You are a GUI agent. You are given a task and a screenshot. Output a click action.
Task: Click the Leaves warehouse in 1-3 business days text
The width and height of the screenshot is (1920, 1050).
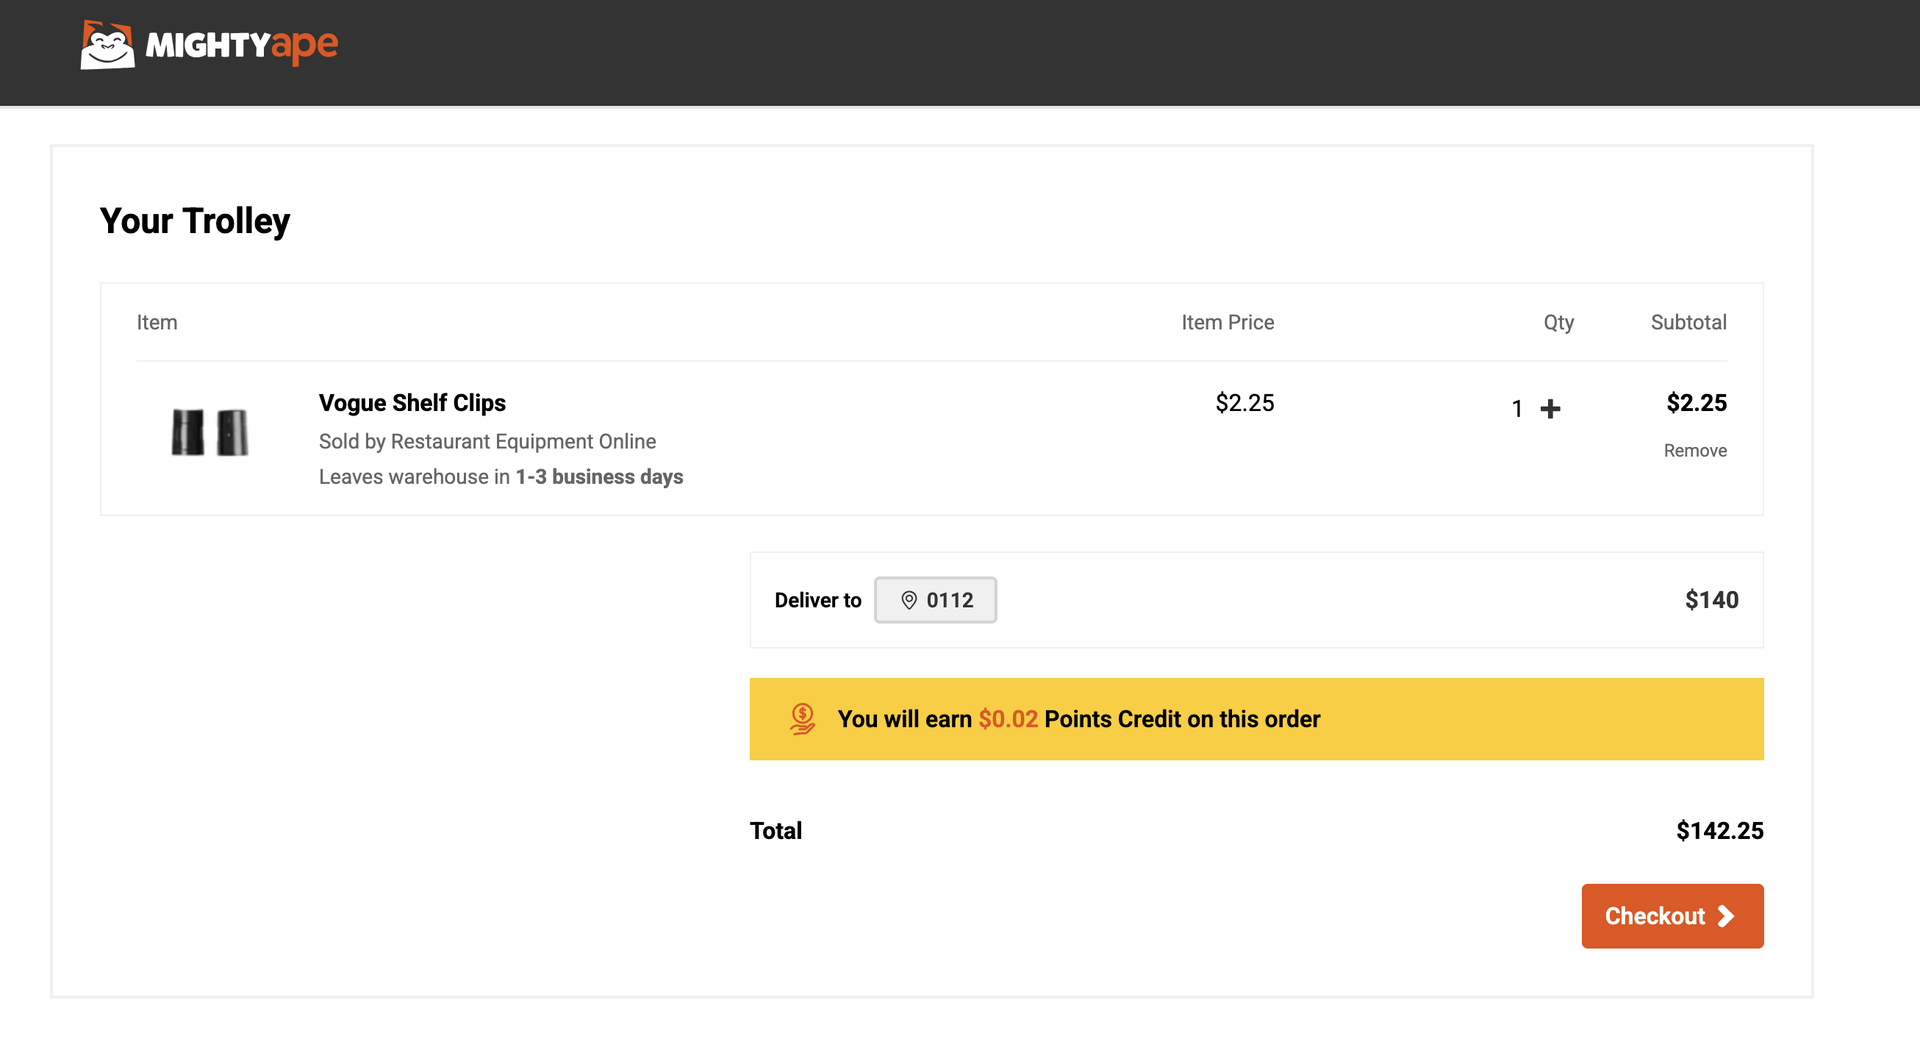pos(500,477)
